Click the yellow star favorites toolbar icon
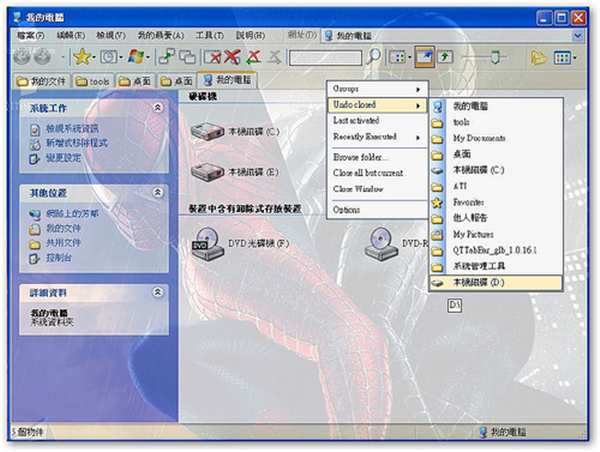600x452 pixels. [x=83, y=57]
